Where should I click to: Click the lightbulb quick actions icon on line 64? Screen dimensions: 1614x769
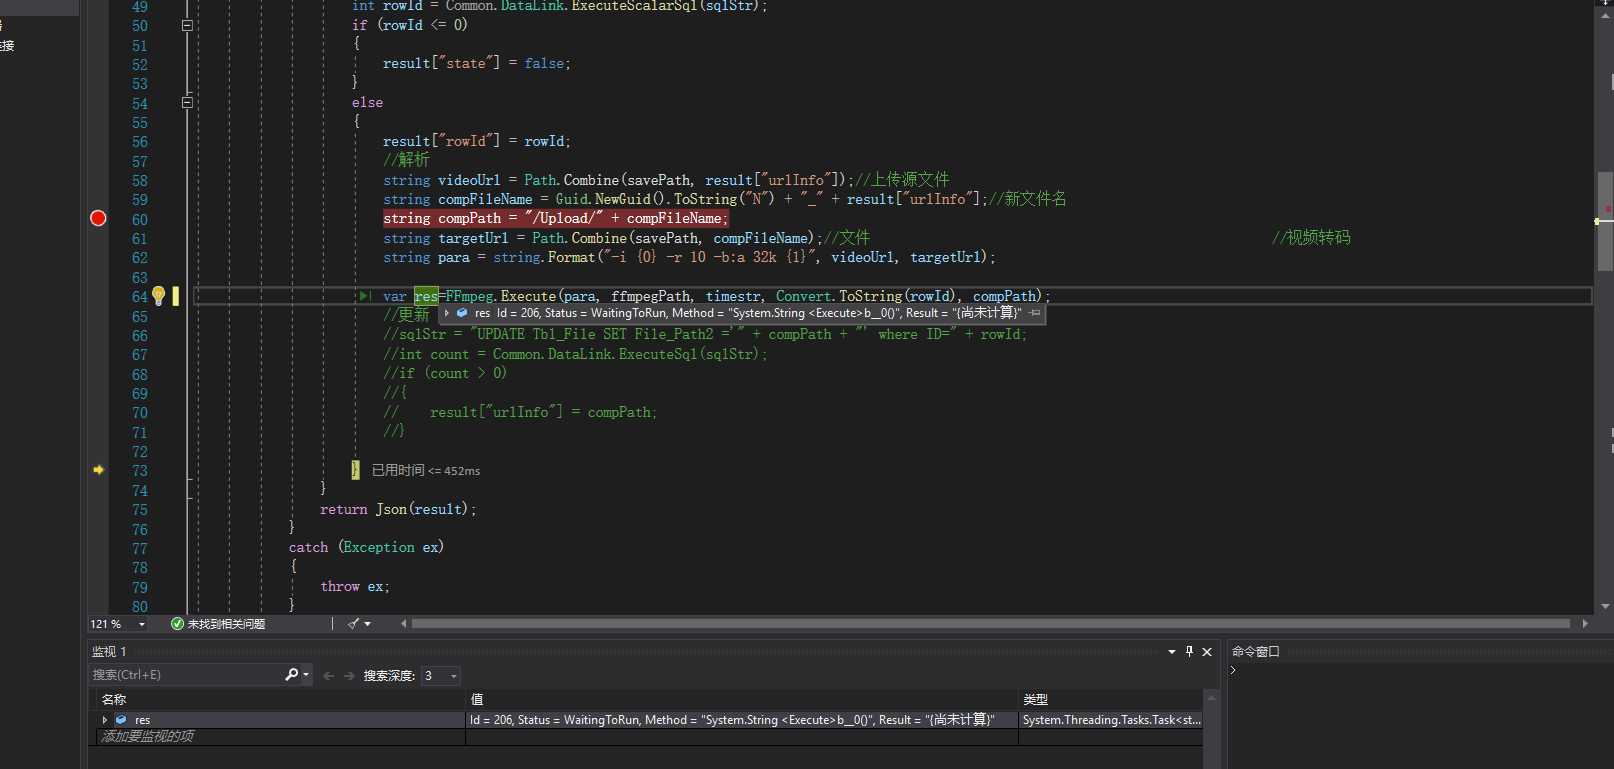click(158, 296)
